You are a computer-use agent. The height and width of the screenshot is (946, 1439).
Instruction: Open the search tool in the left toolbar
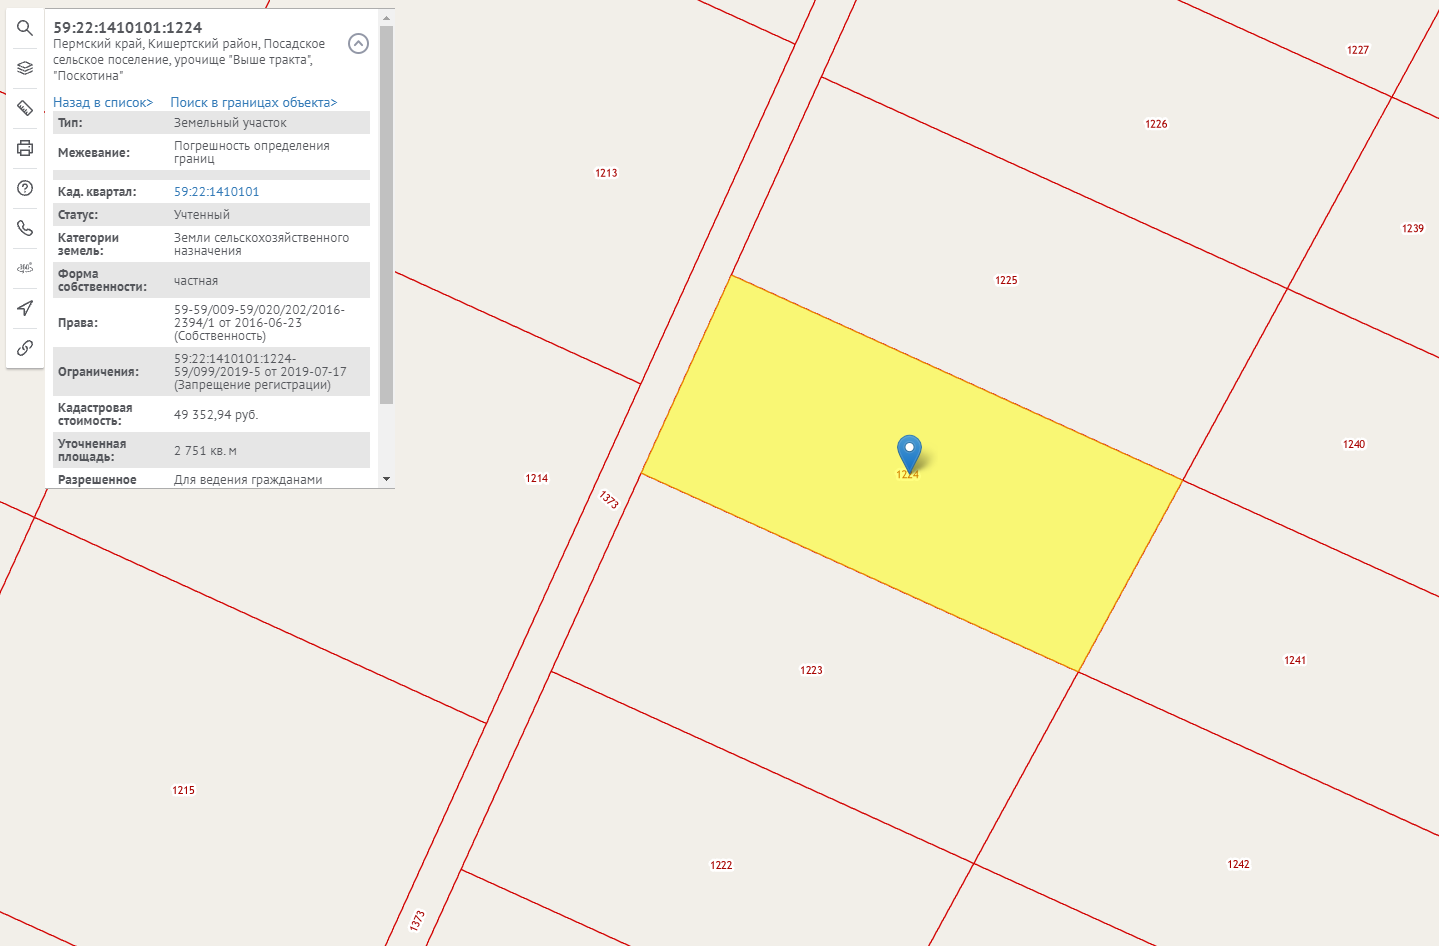tap(25, 28)
